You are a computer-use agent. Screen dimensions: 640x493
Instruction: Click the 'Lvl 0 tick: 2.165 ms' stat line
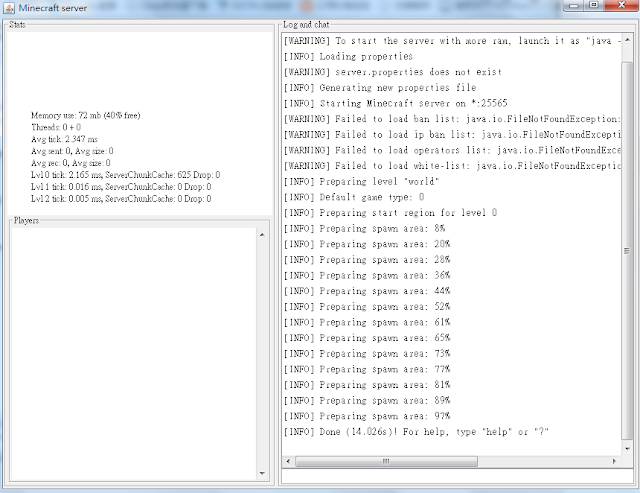(x=126, y=175)
